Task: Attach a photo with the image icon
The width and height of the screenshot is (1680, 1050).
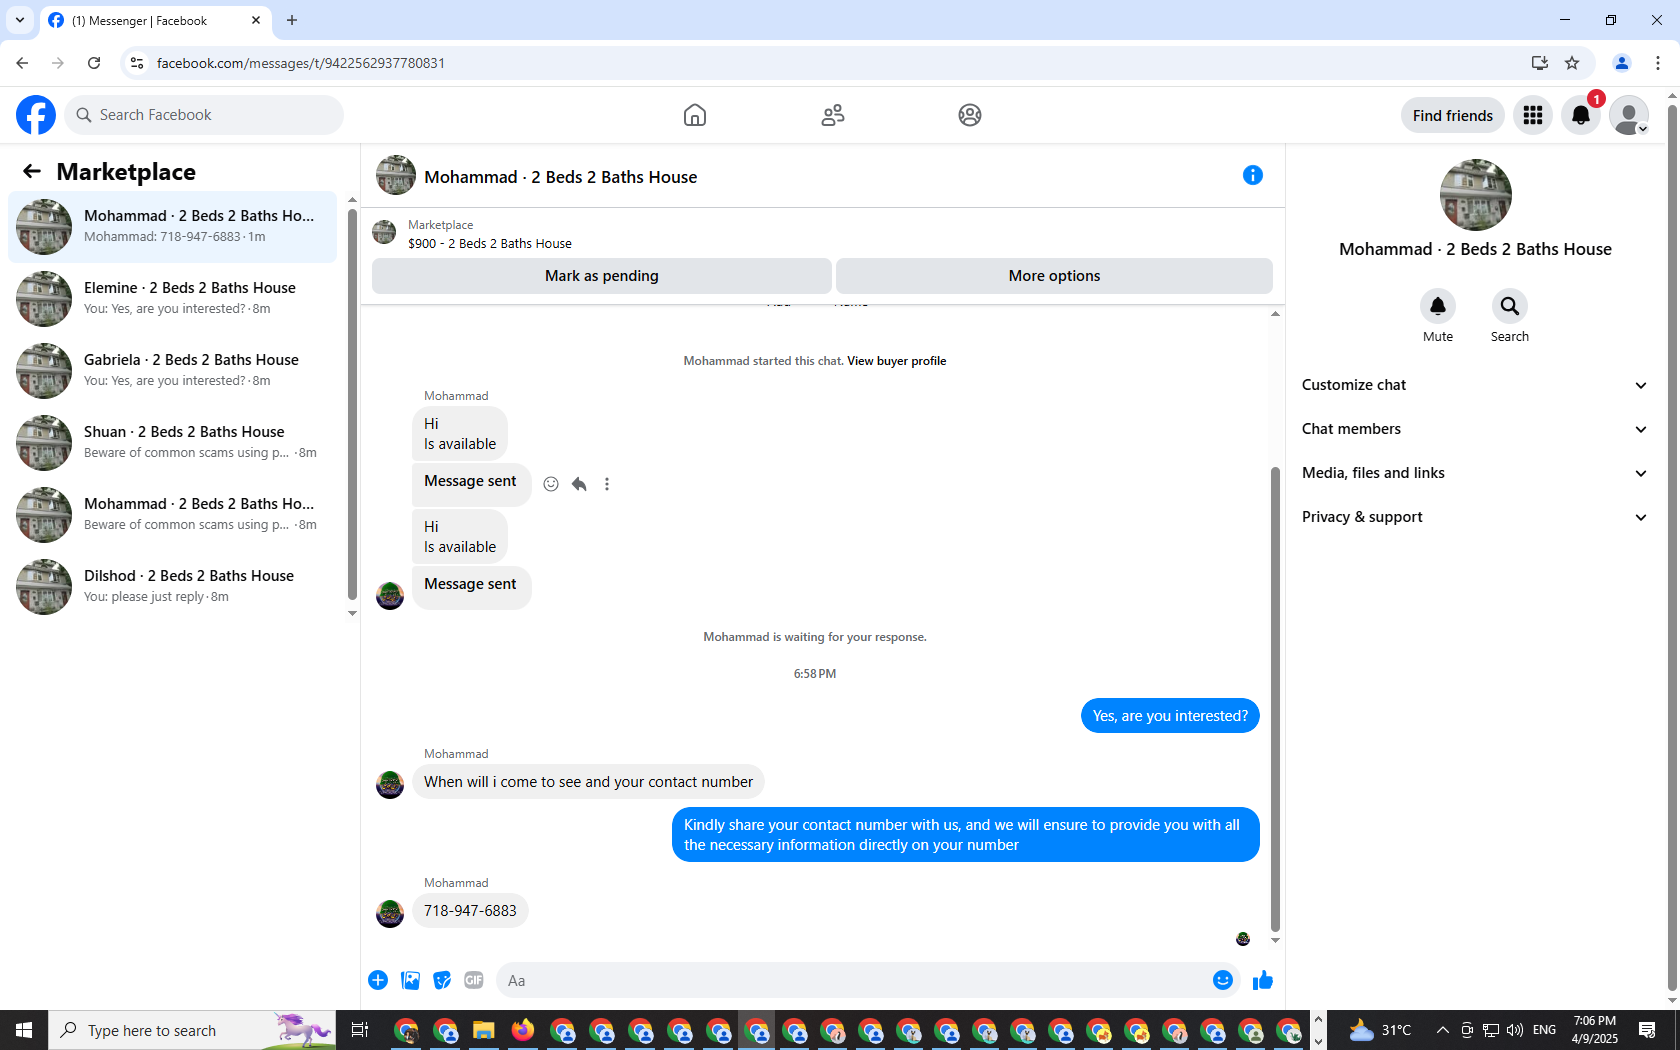Action: 410,980
